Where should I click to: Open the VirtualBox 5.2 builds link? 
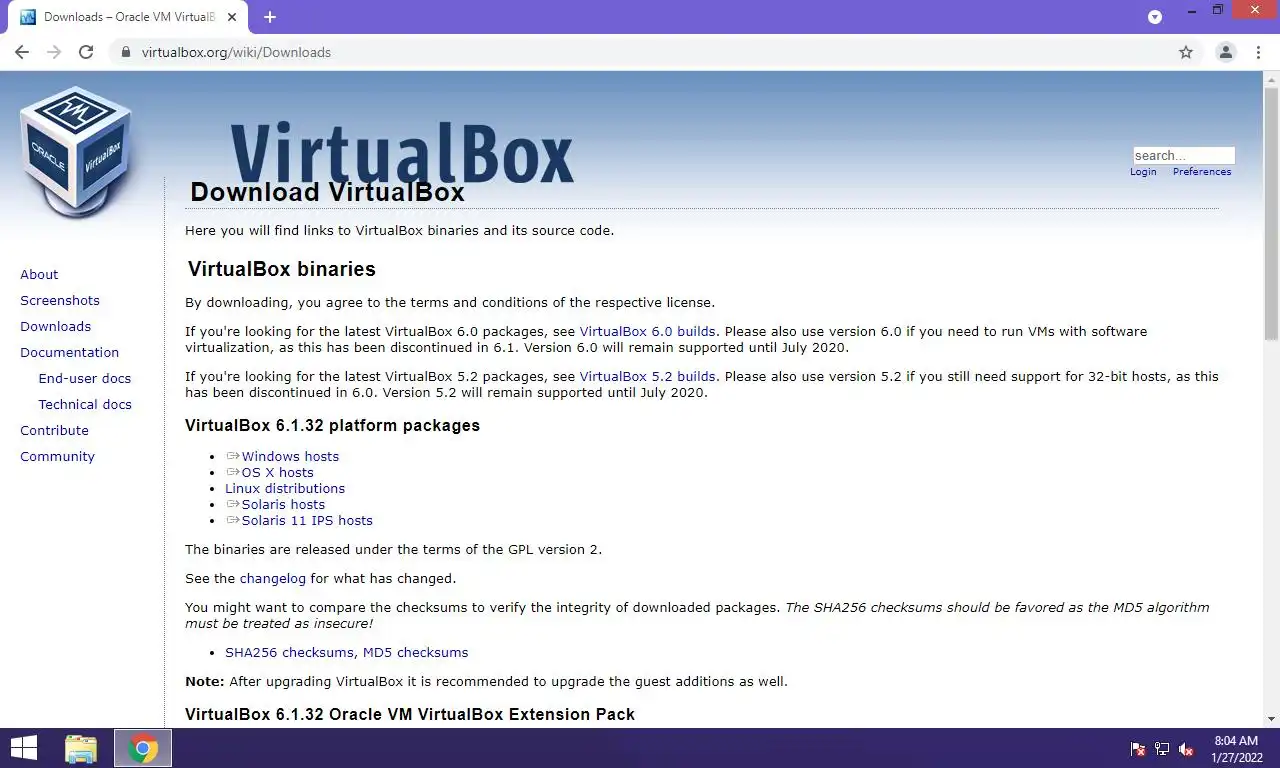tap(647, 376)
